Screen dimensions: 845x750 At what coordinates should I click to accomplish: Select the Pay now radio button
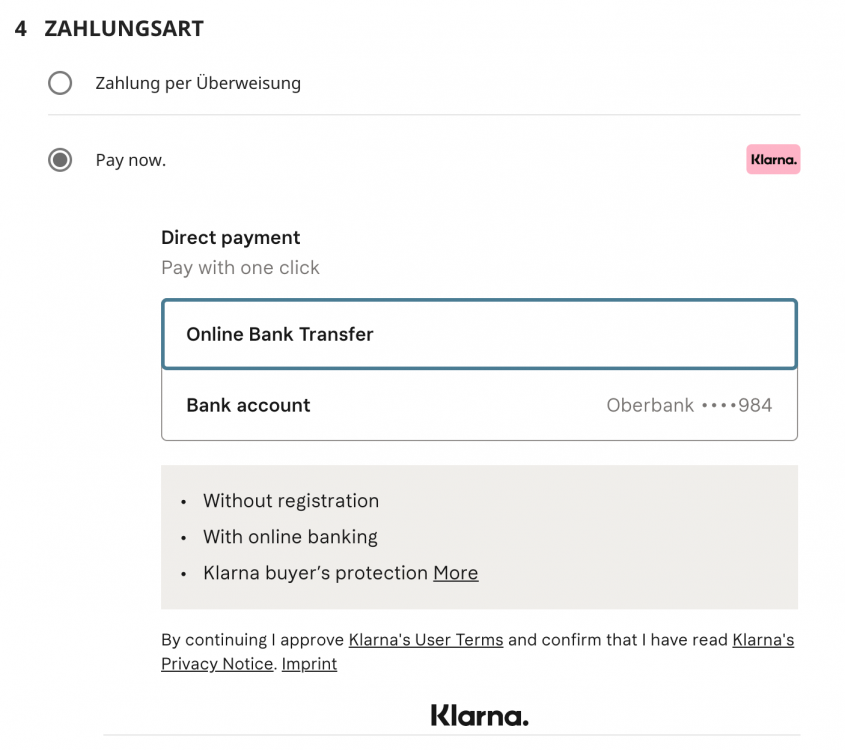point(60,160)
